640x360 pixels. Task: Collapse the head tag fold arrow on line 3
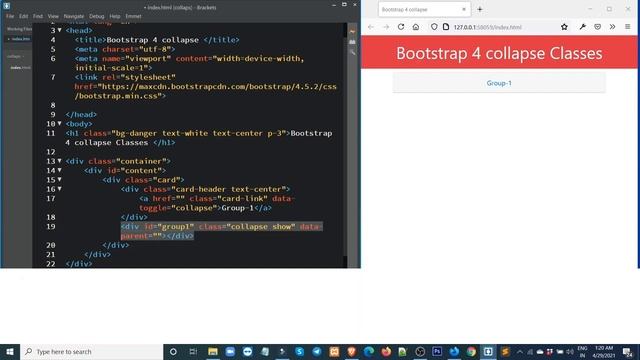point(60,30)
